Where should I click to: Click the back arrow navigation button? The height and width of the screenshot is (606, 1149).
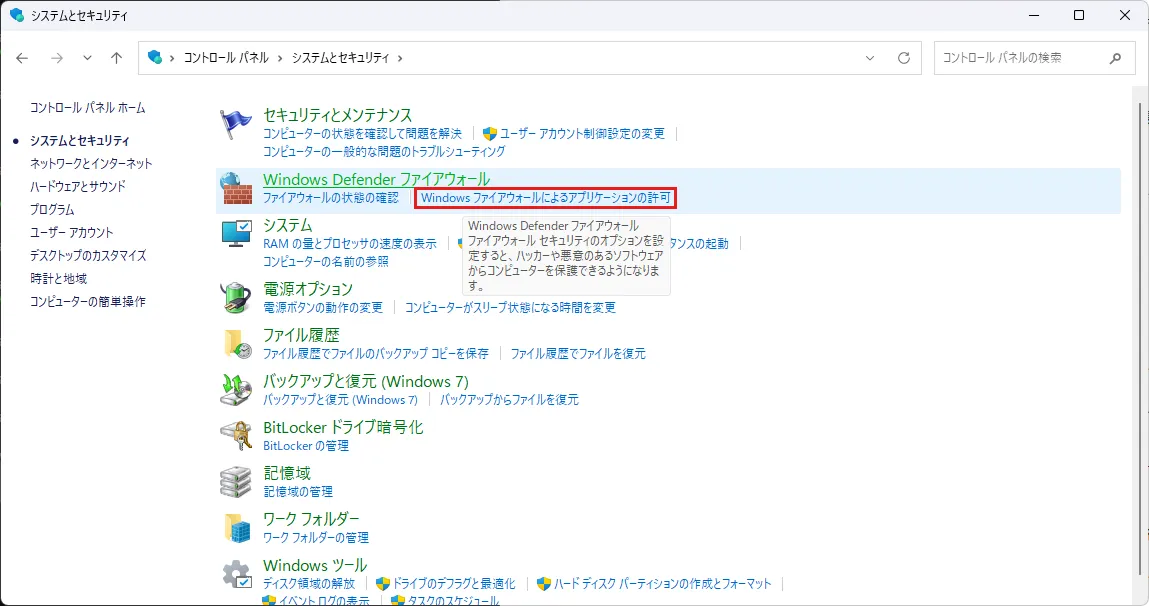click(x=22, y=58)
